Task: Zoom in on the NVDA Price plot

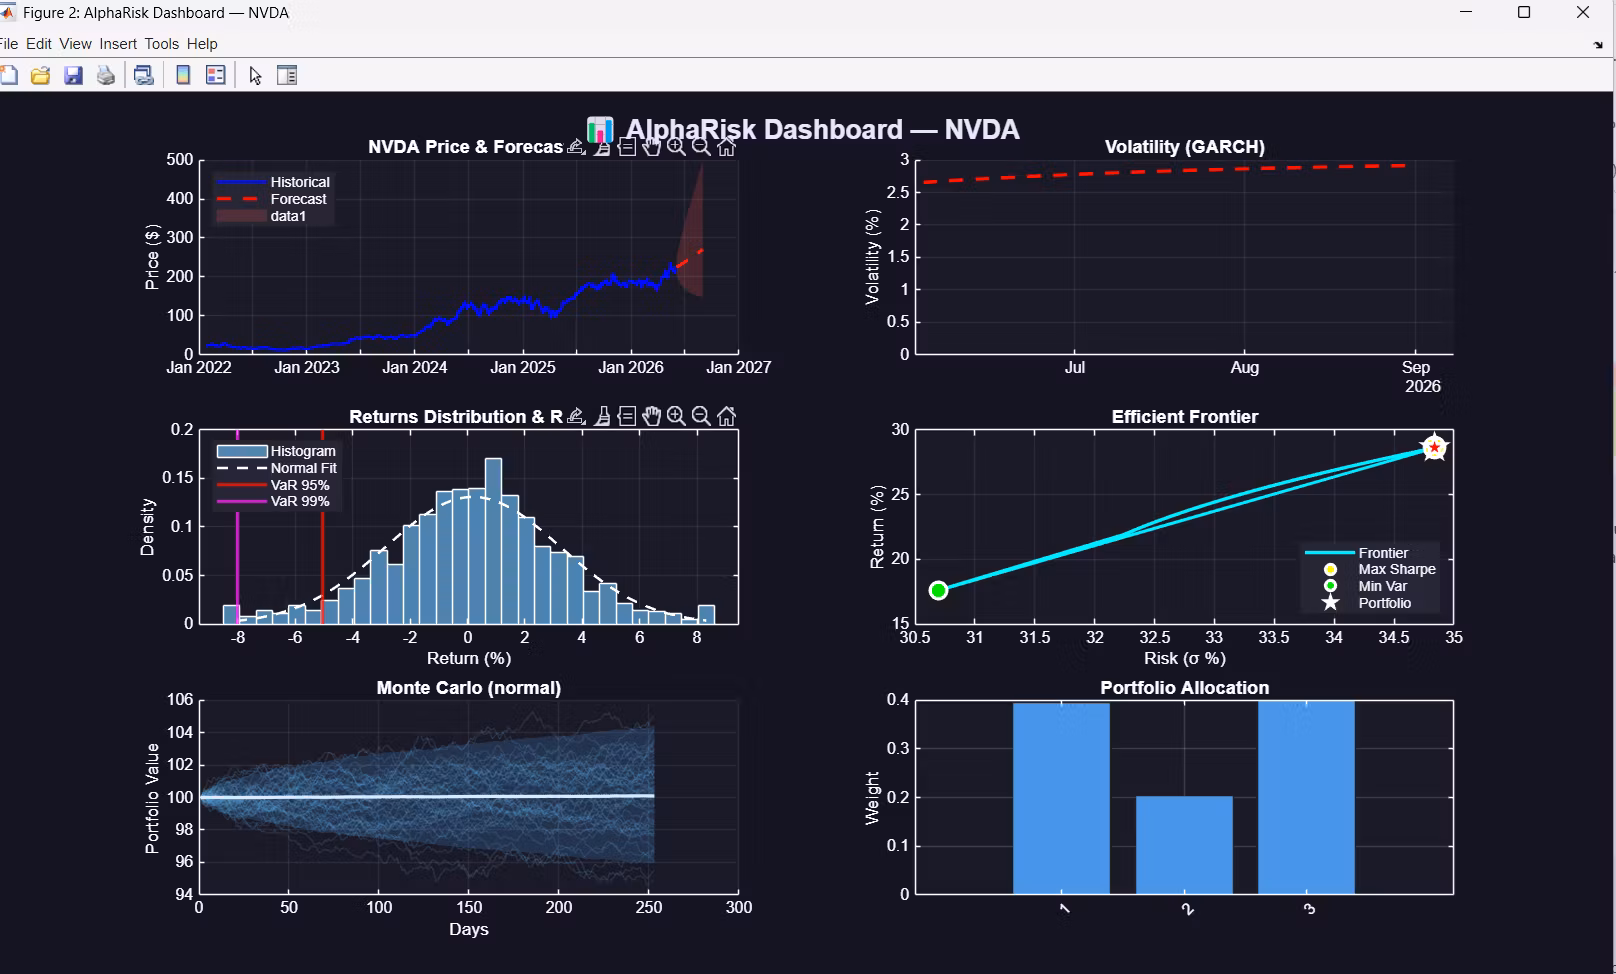Action: [x=677, y=147]
